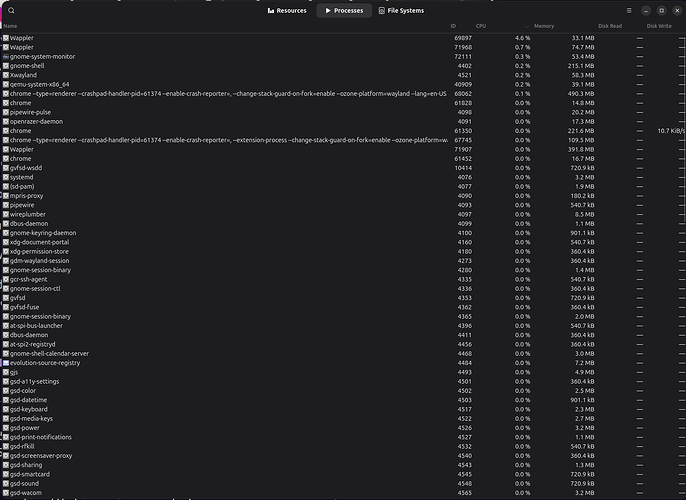Image resolution: width=686 pixels, height=500 pixels.
Task: Maximize the System Monitor window
Action: click(661, 10)
